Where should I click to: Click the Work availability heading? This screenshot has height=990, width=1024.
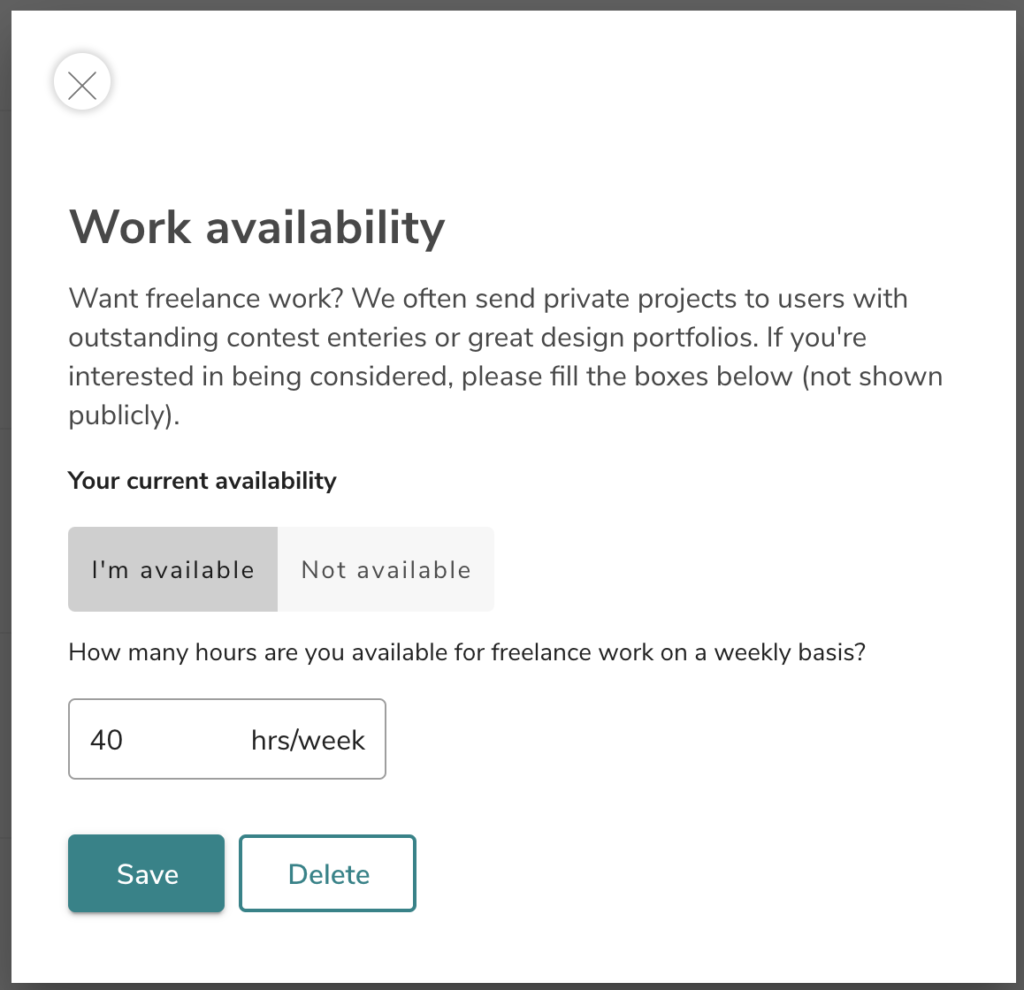tap(256, 227)
